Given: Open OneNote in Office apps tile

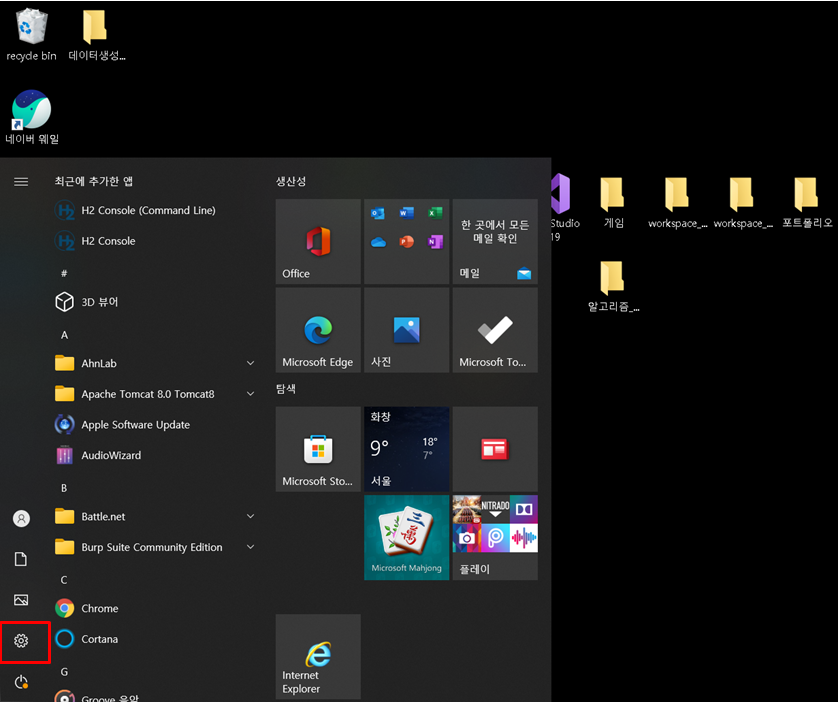Looking at the screenshot, I should click(x=435, y=242).
